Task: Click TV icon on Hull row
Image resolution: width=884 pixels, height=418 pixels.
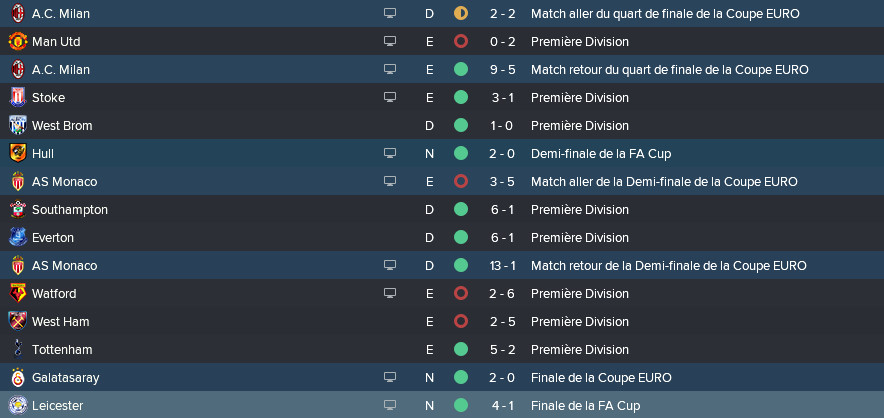Action: pyautogui.click(x=390, y=153)
